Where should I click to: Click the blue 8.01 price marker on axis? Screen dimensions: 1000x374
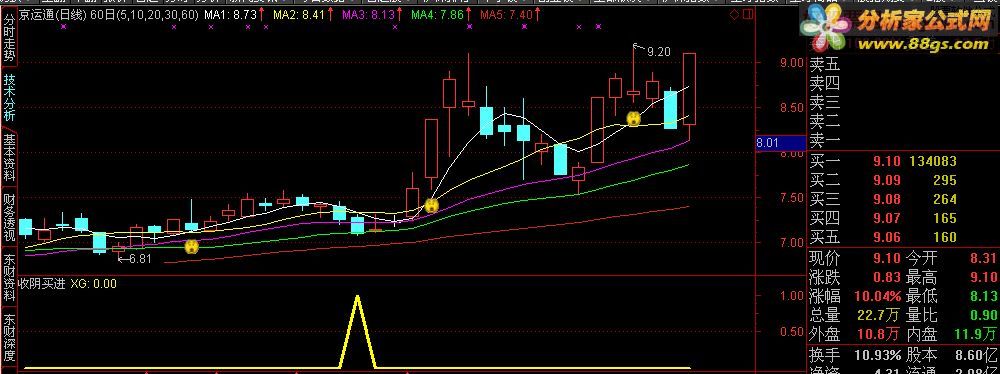click(x=767, y=144)
